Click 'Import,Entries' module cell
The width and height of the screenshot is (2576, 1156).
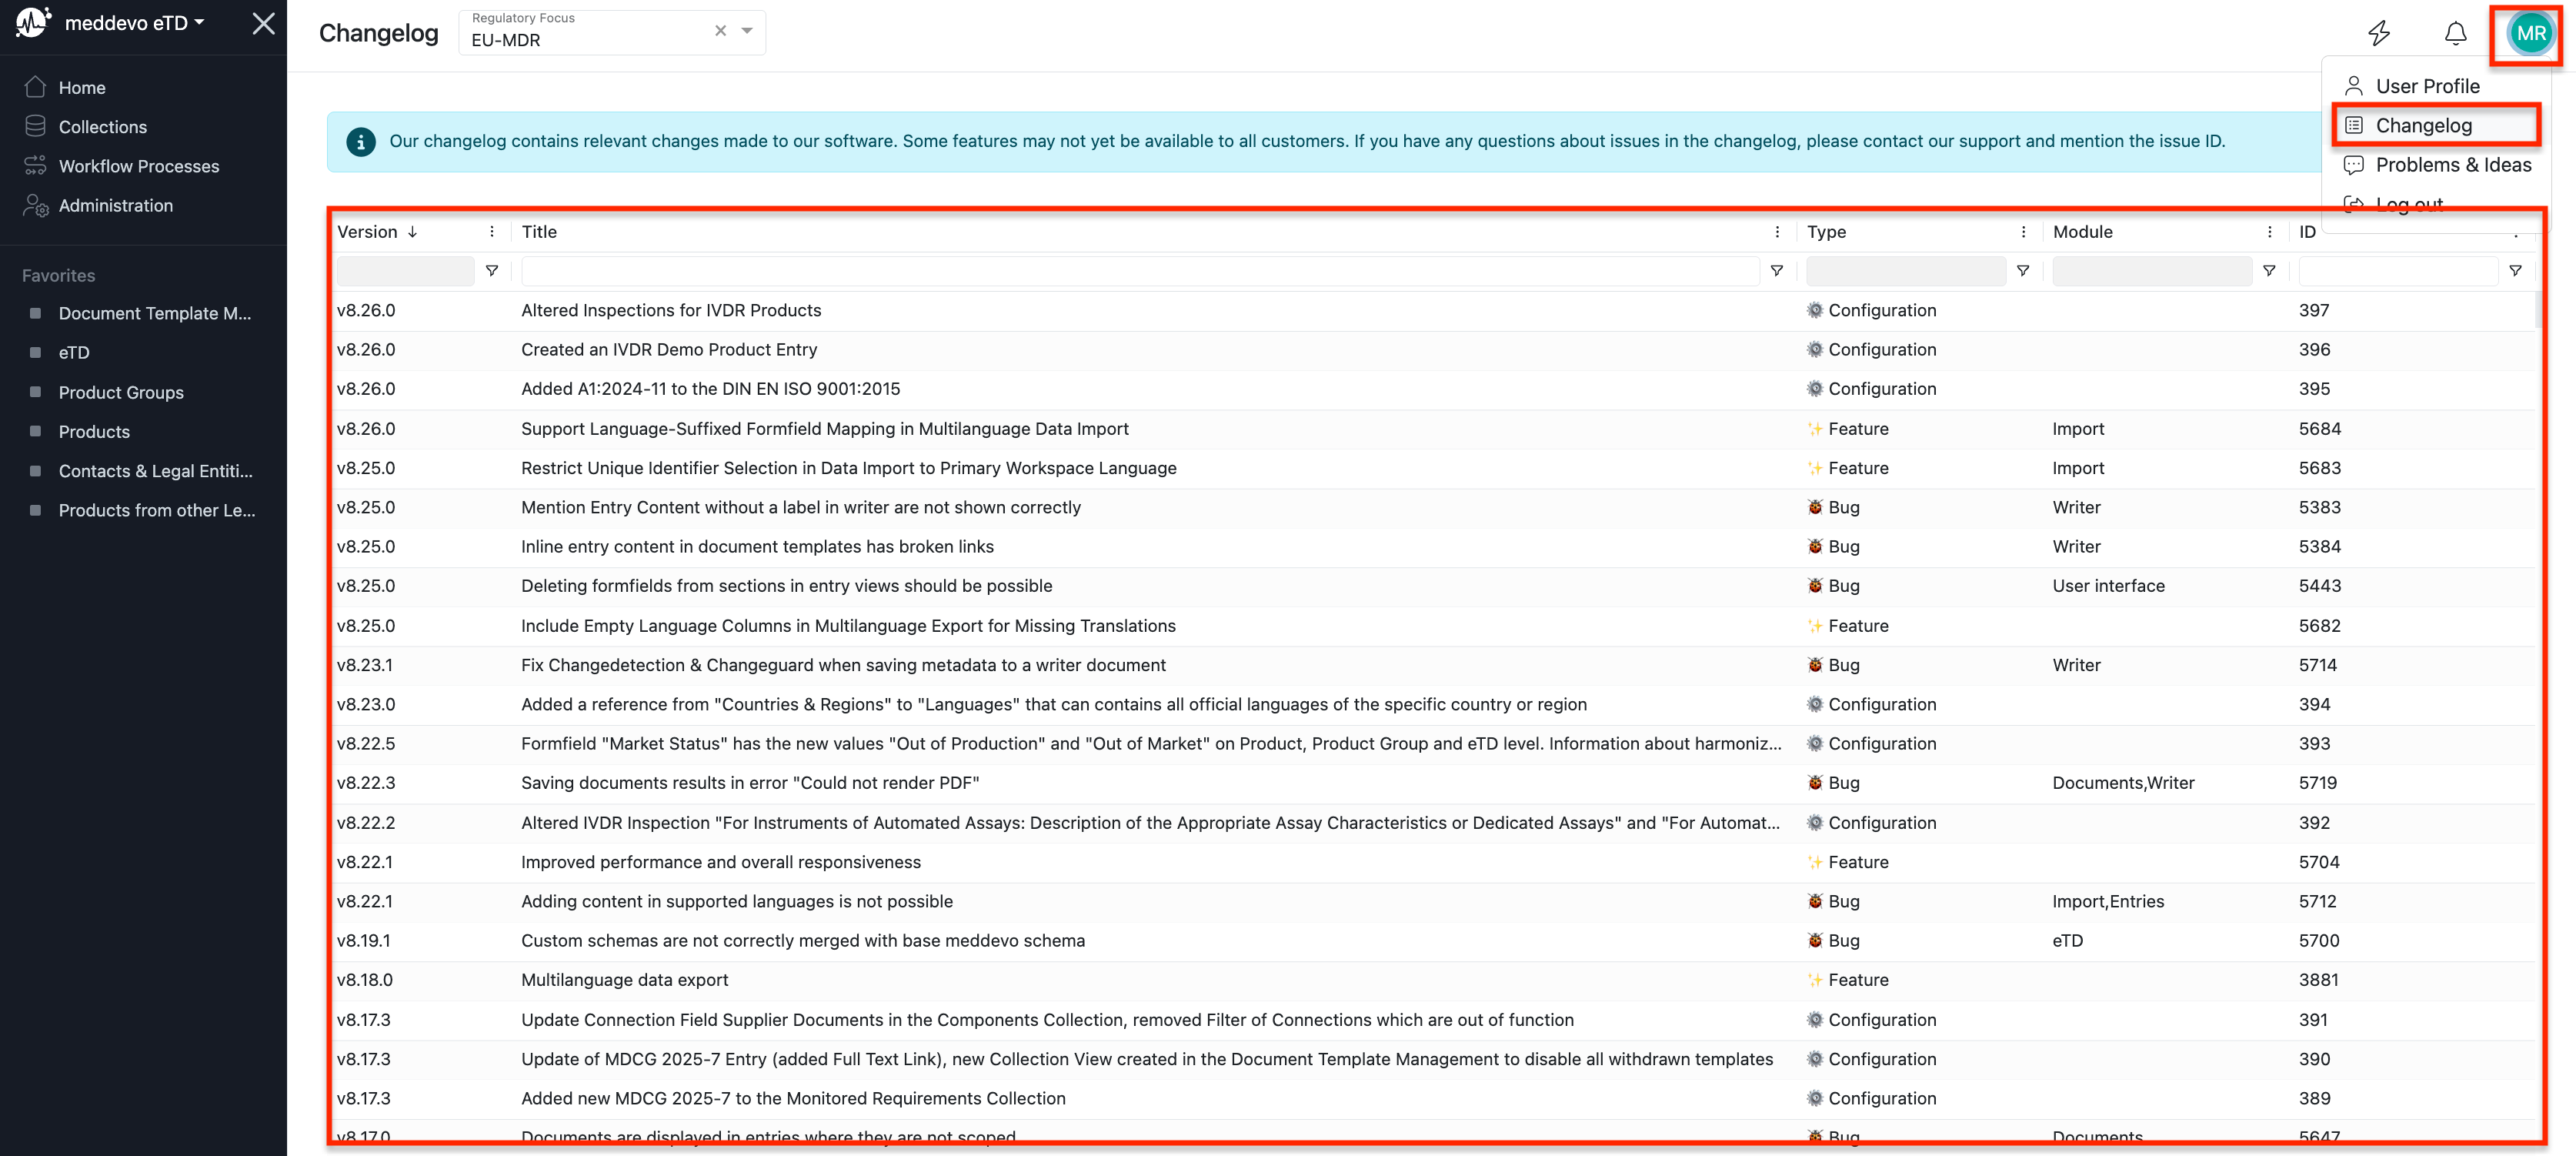(x=2108, y=901)
